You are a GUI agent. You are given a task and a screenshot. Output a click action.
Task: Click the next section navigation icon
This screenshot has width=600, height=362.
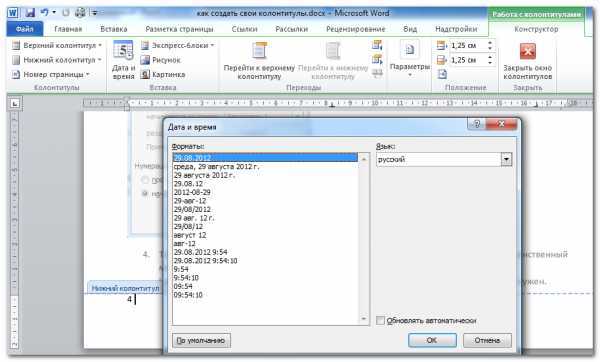tap(377, 59)
